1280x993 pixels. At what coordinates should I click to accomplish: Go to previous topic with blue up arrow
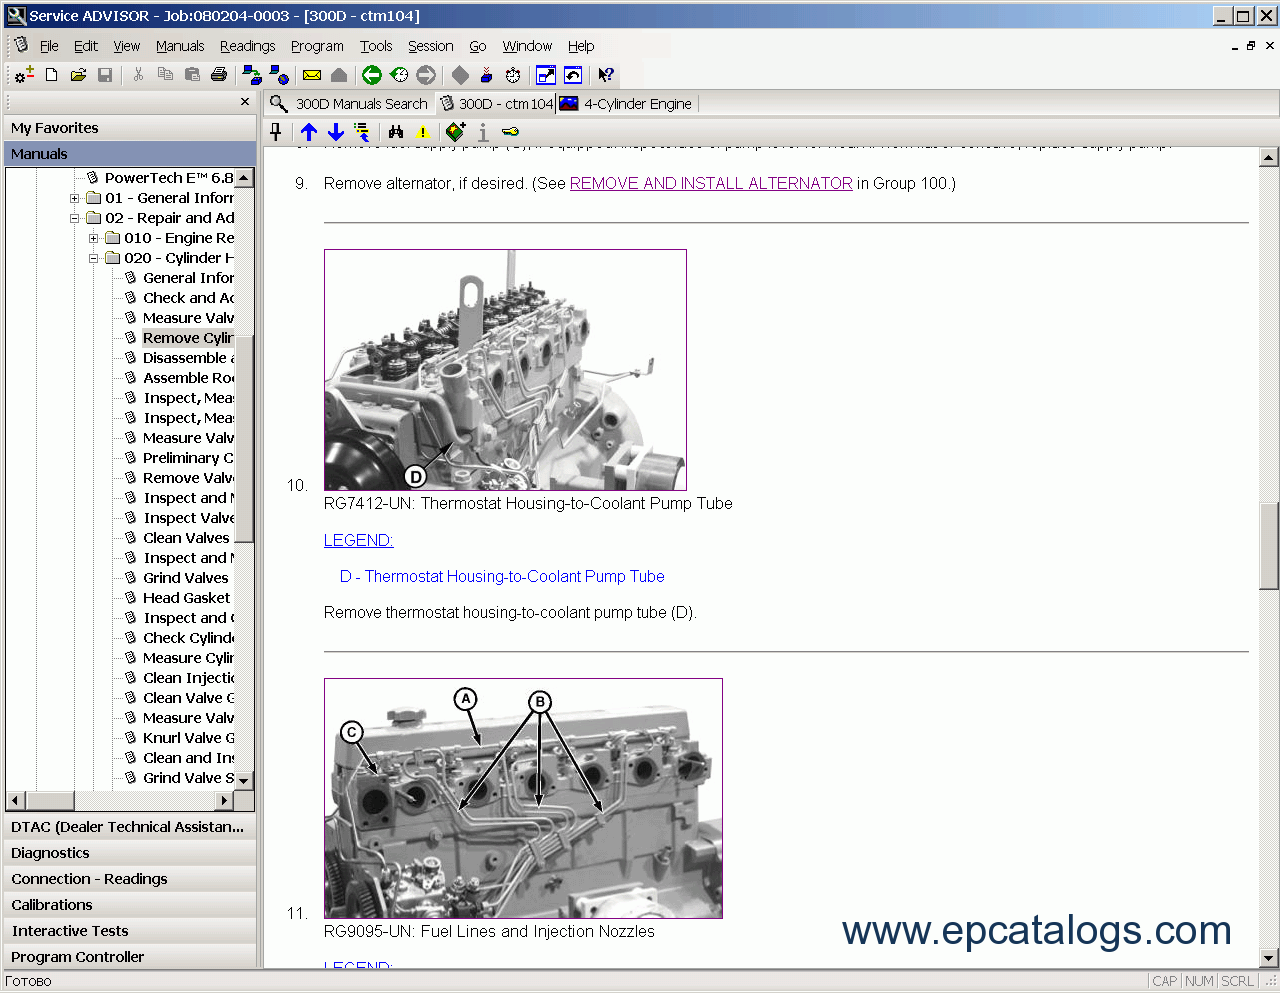[309, 132]
